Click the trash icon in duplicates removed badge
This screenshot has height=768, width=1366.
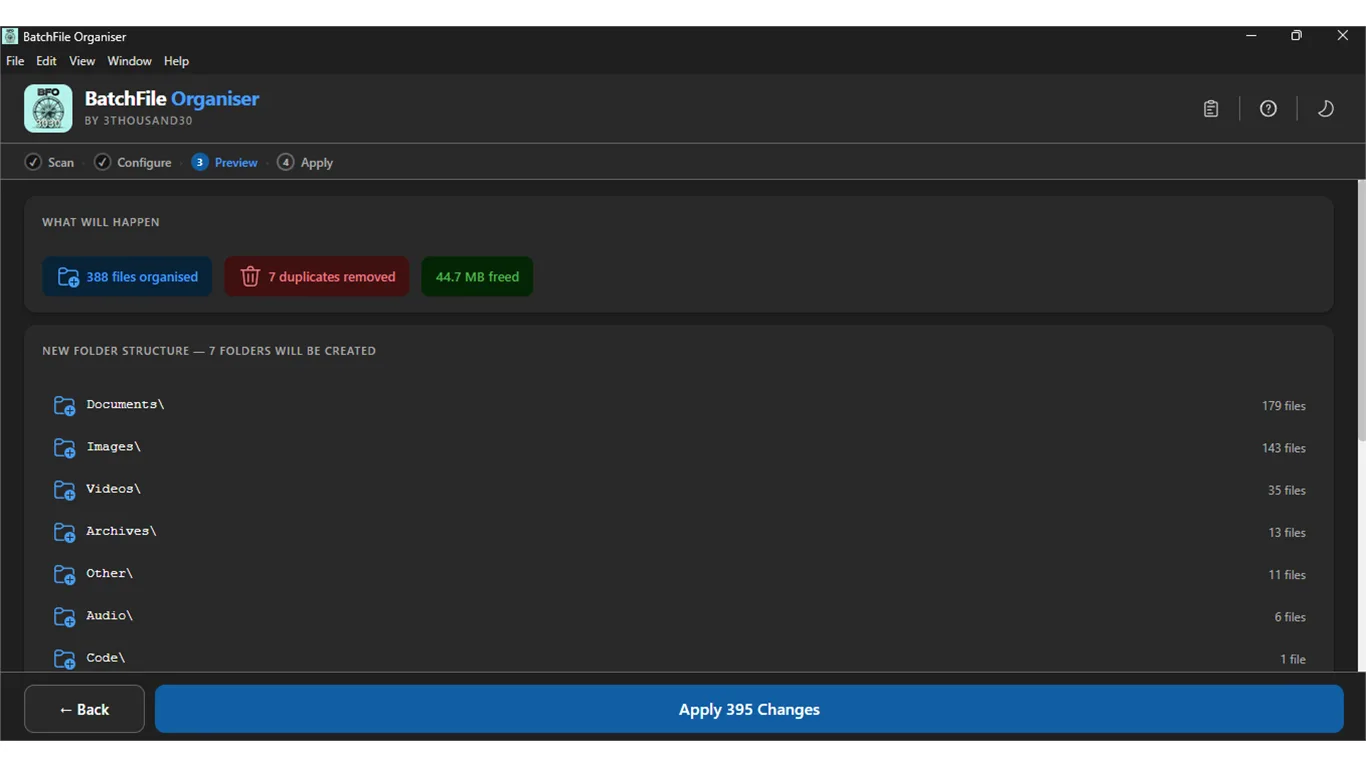250,276
